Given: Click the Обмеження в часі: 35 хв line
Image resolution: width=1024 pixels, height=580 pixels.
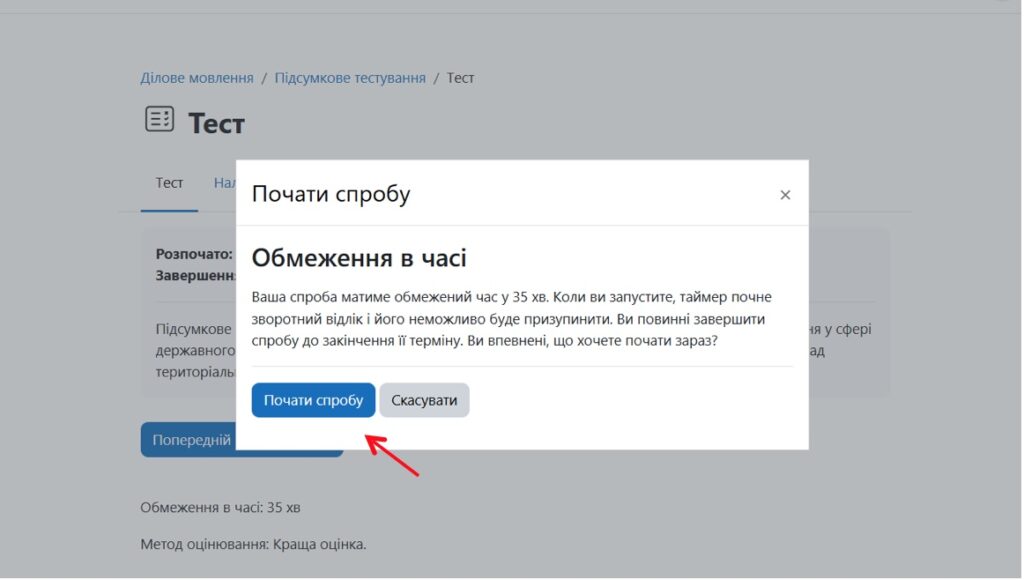Looking at the screenshot, I should (x=220, y=507).
